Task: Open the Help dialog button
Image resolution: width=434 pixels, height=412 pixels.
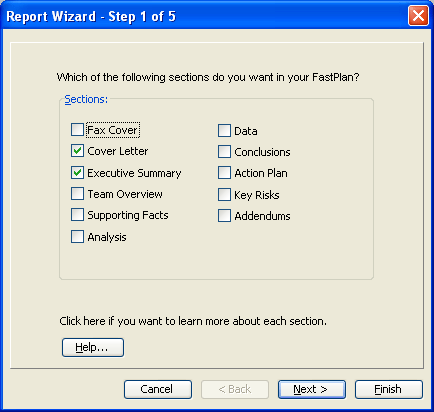Action: pos(93,348)
